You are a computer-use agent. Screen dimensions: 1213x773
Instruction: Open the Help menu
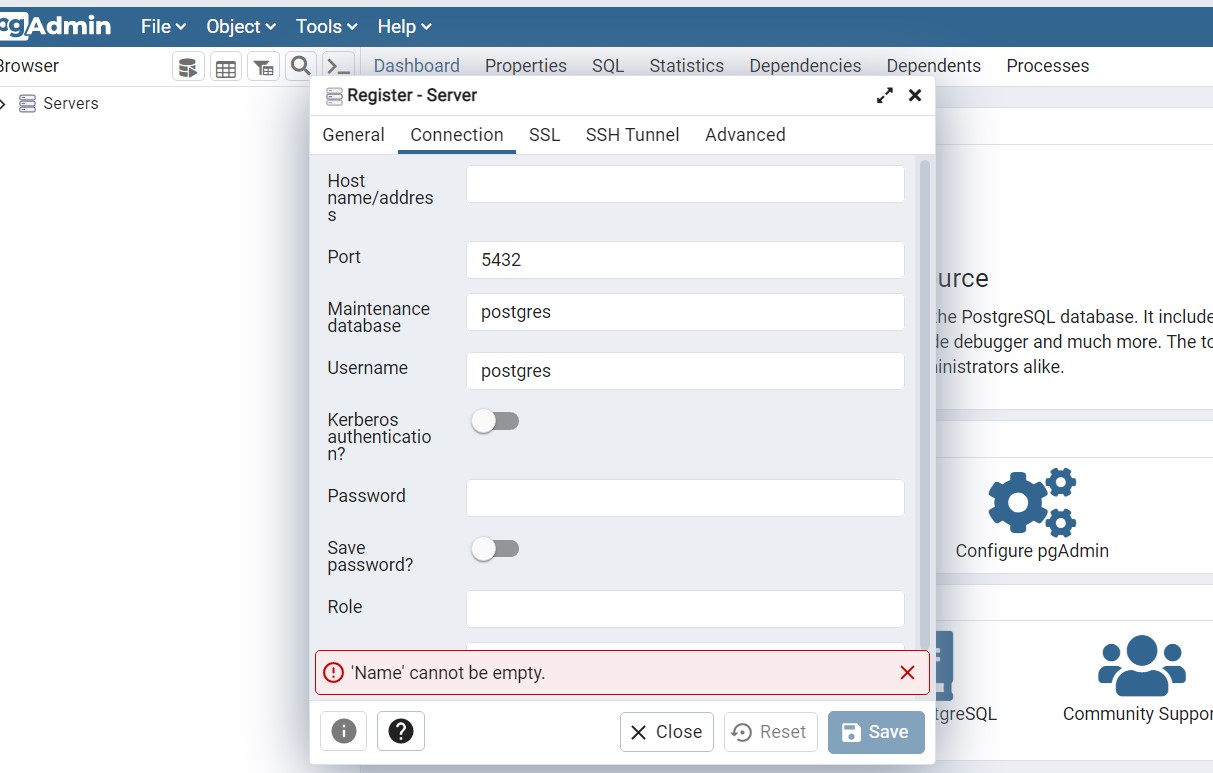click(405, 27)
